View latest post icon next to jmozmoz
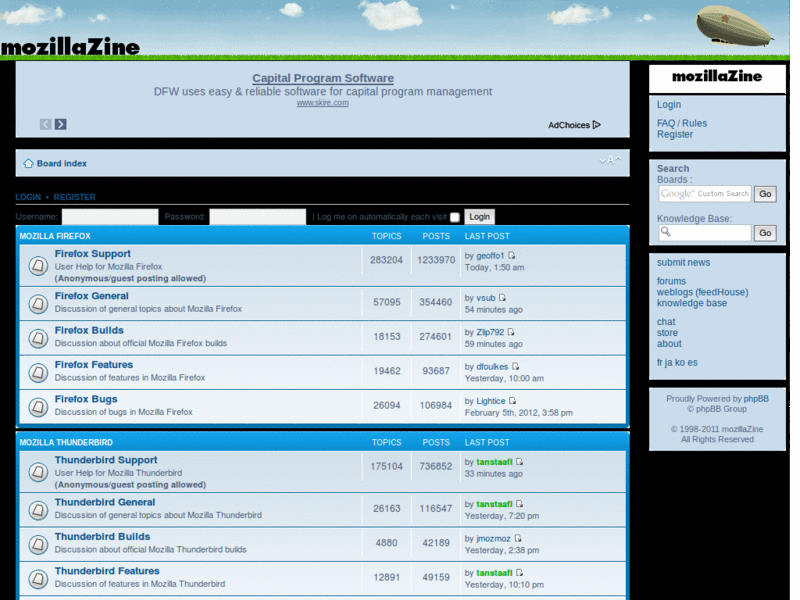 tap(518, 538)
